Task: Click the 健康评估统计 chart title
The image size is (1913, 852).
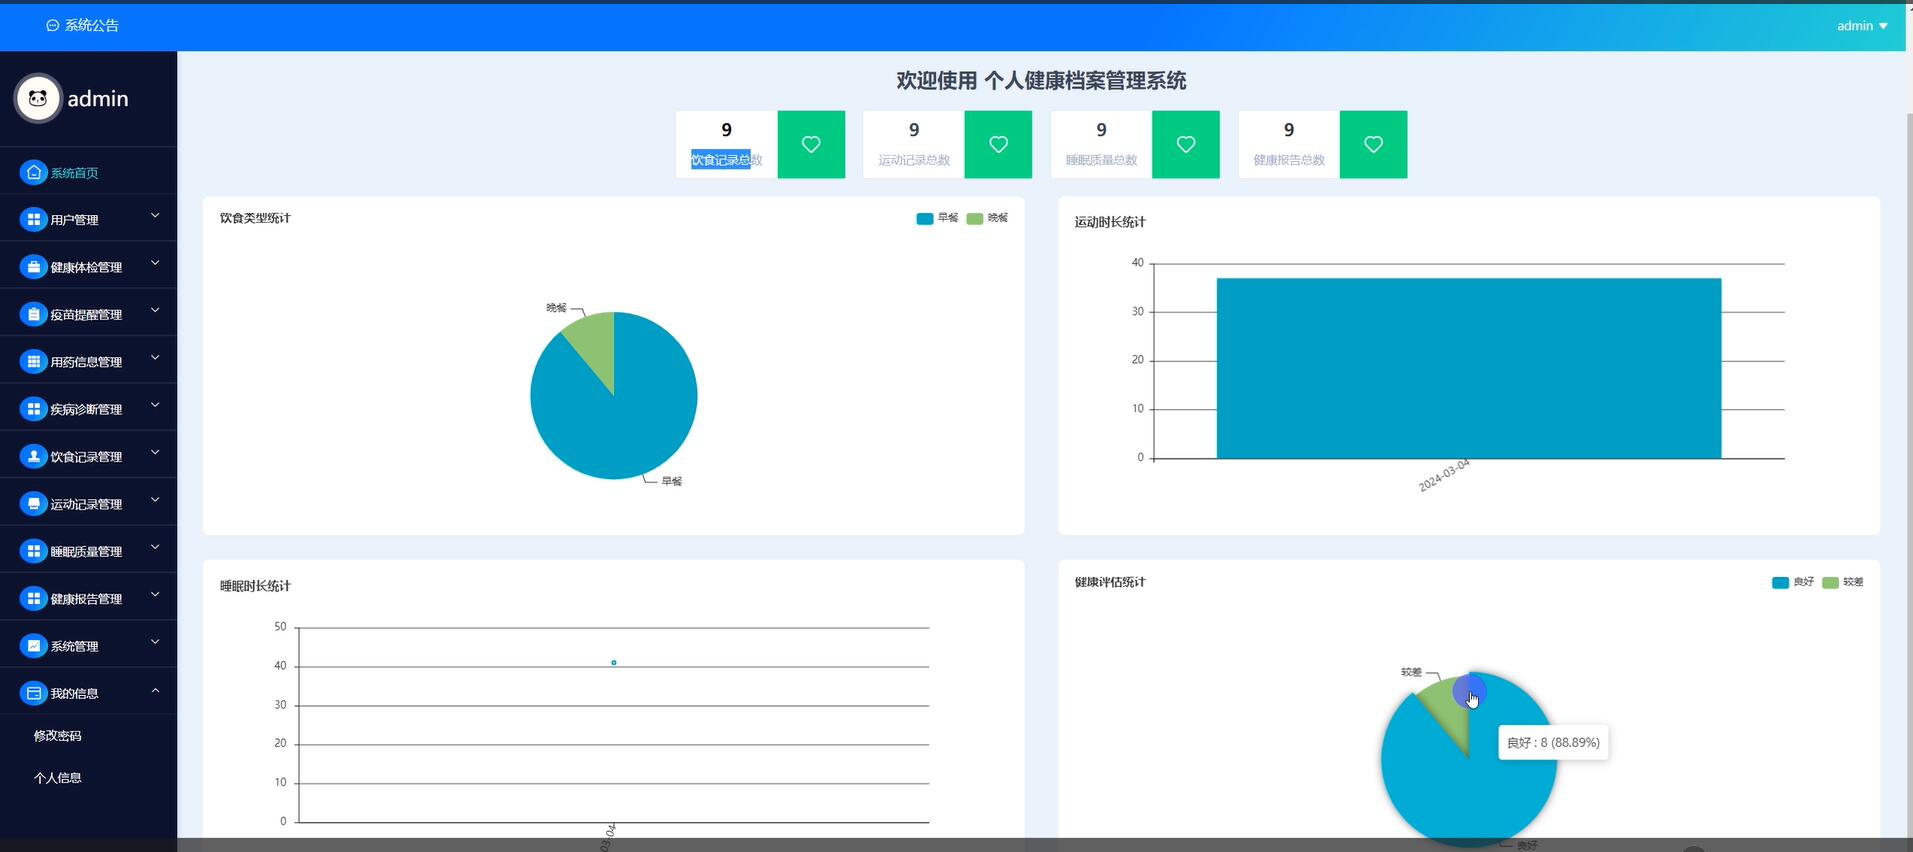Action: (x=1110, y=582)
